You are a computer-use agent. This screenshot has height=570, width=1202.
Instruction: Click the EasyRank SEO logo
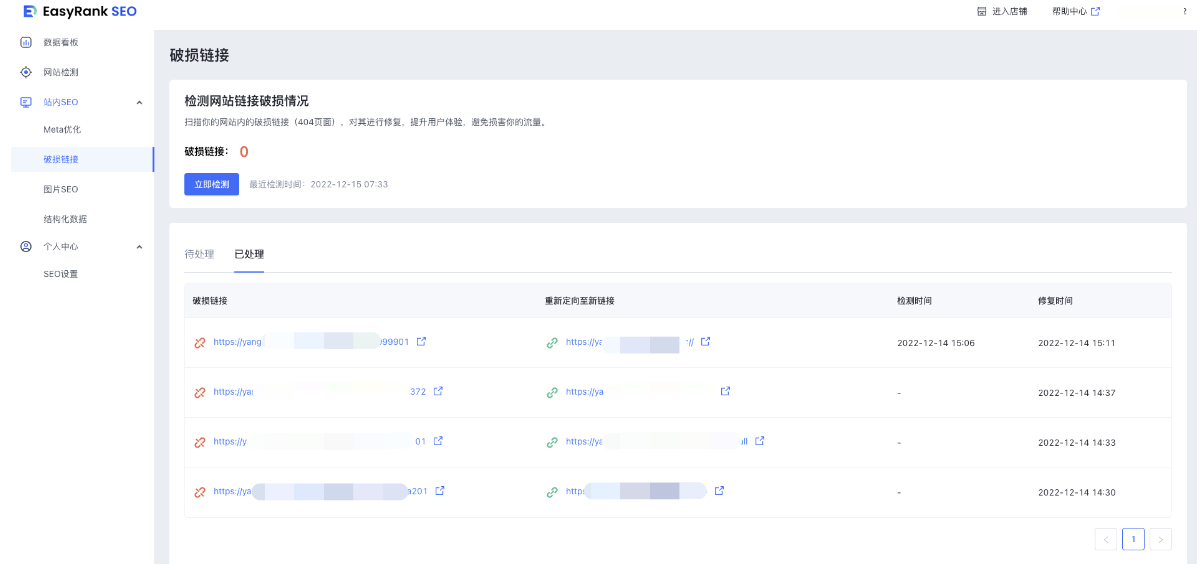pyautogui.click(x=80, y=12)
